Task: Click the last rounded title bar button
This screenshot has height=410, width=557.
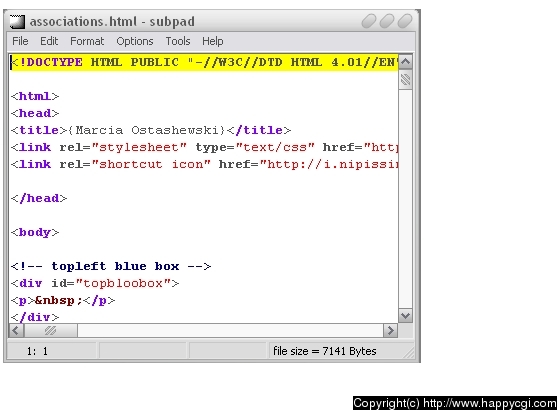Action: (405, 21)
